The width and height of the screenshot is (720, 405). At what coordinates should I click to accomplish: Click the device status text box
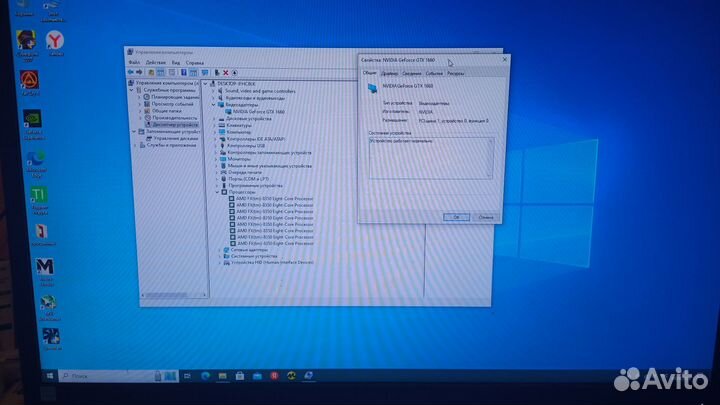coord(431,158)
